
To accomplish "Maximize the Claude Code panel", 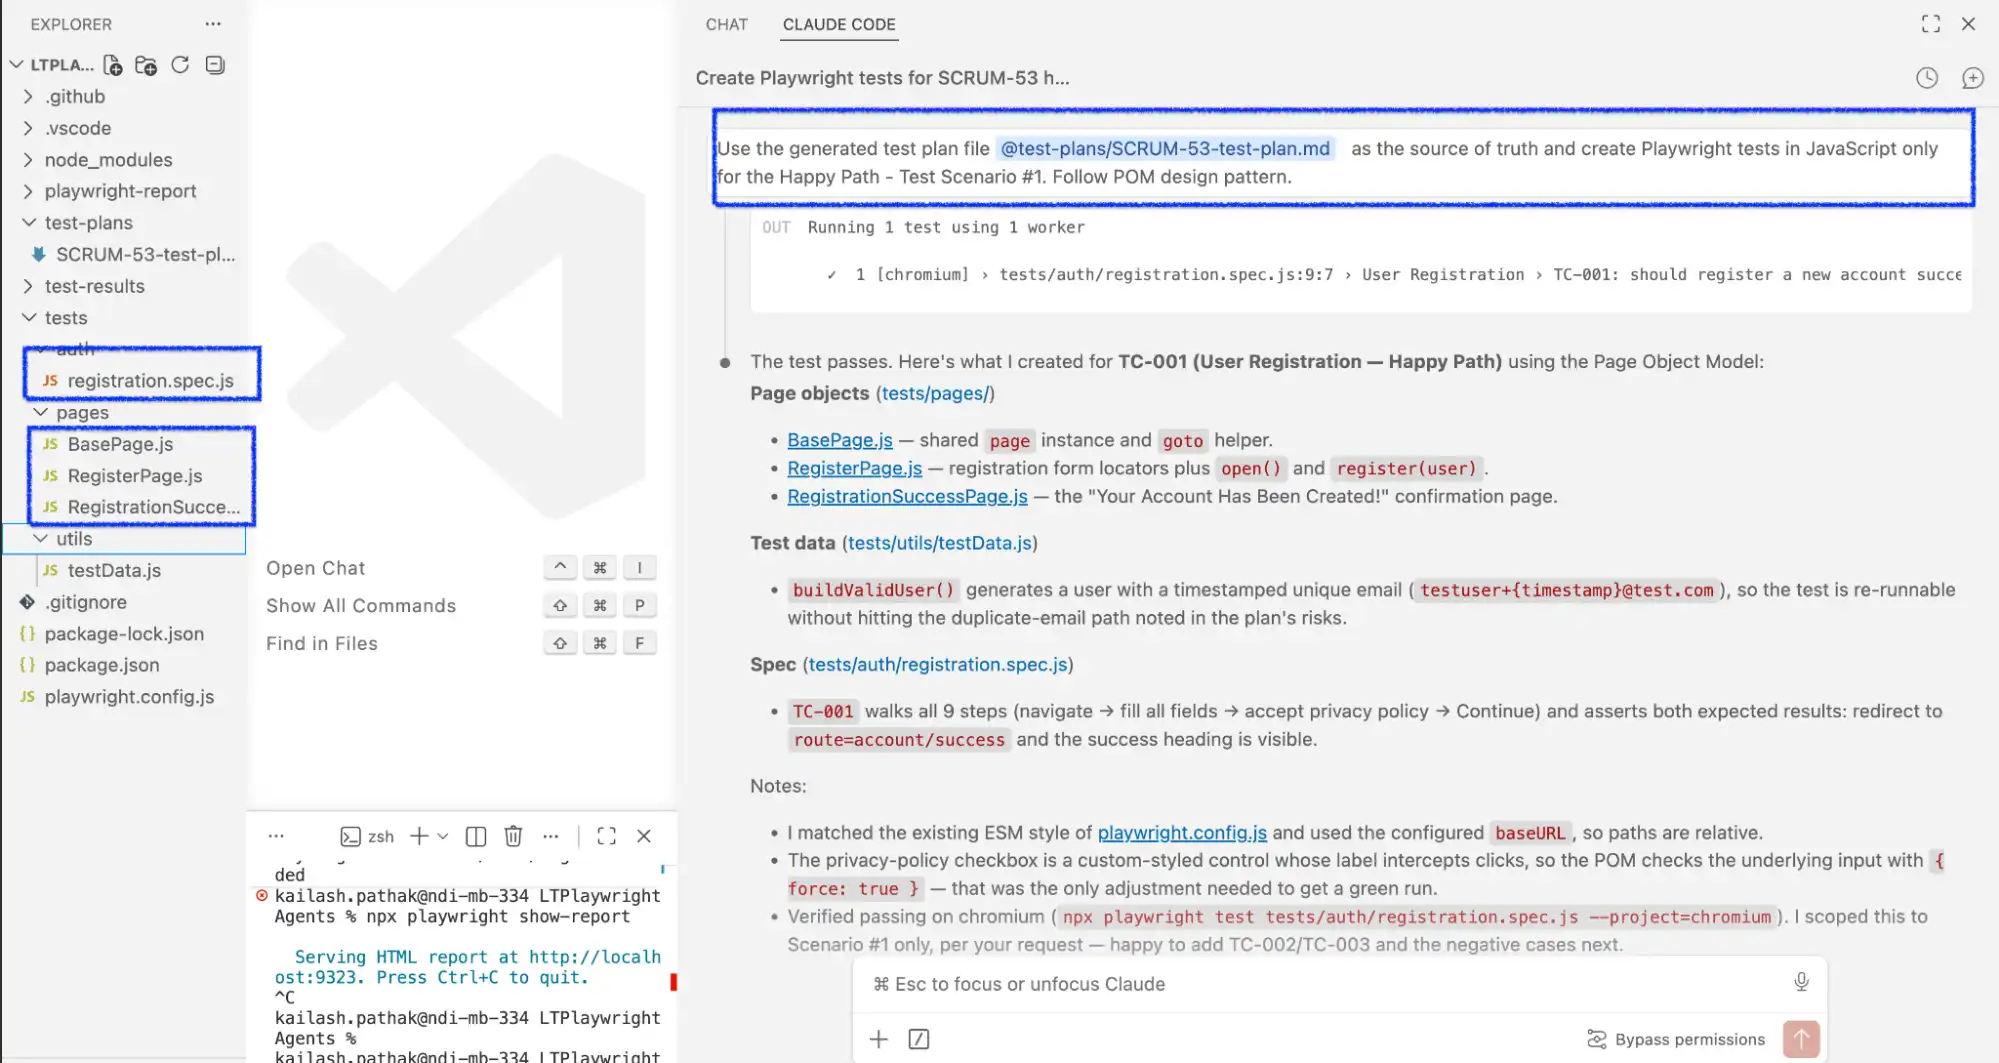I will (x=1931, y=24).
